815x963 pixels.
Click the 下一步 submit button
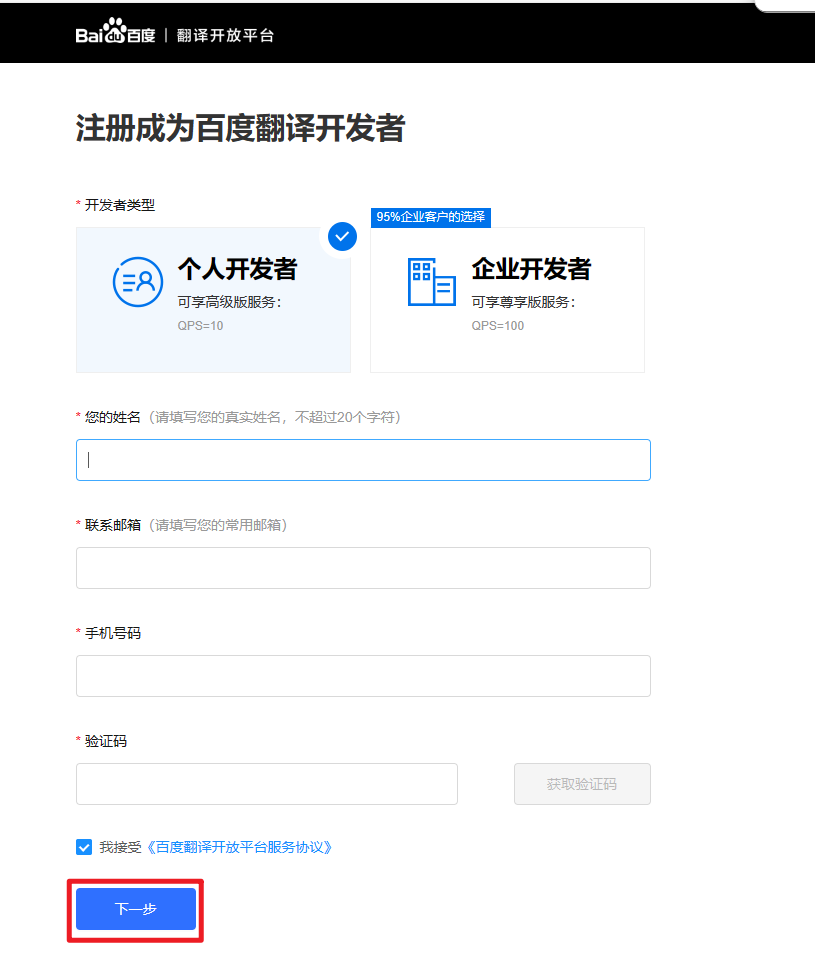pos(135,908)
